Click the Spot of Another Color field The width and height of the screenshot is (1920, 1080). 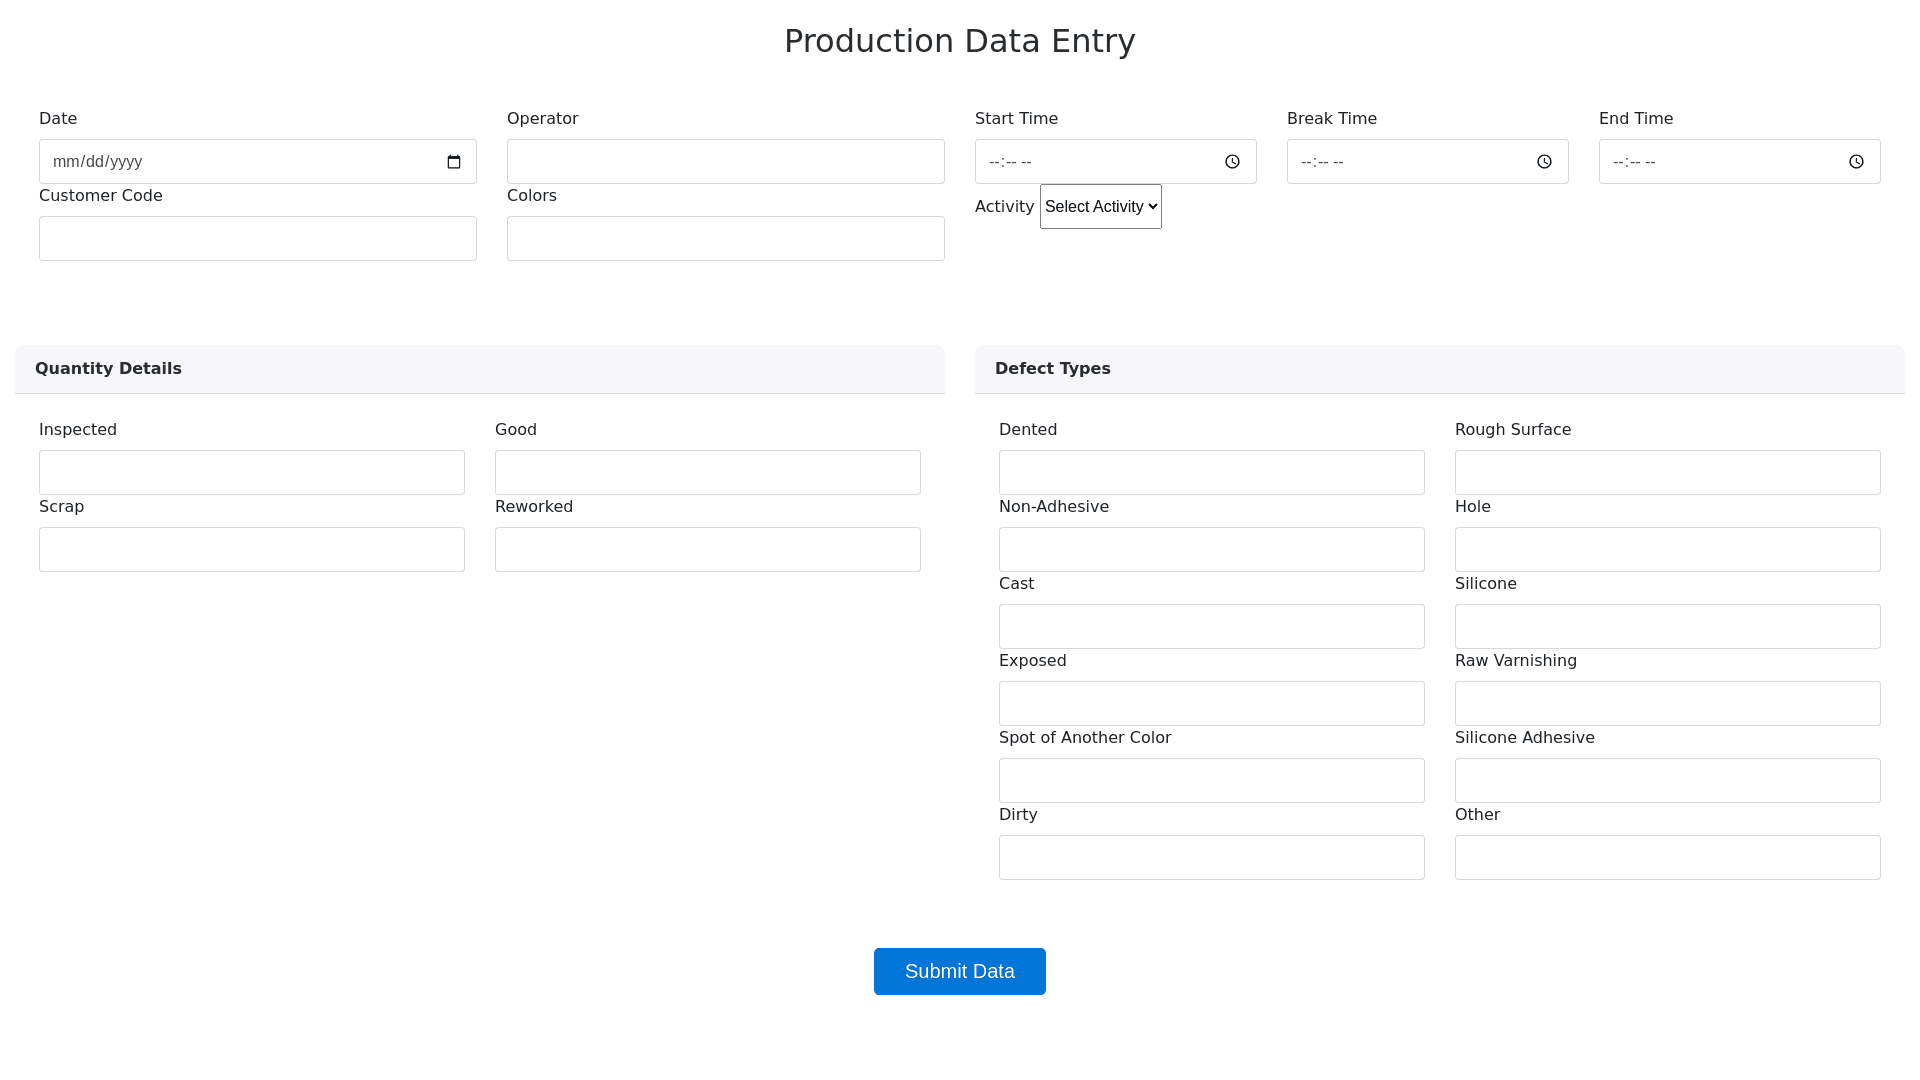coord(1211,781)
